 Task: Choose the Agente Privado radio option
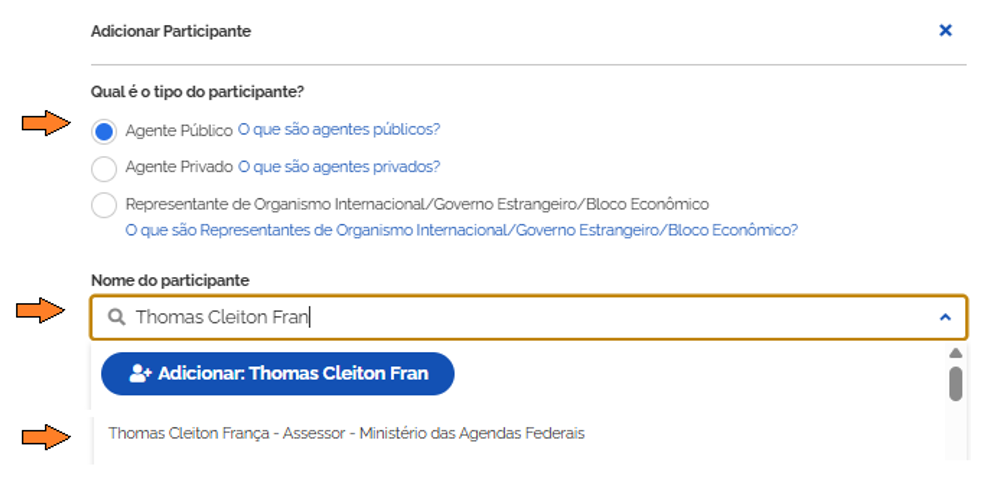coord(104,168)
